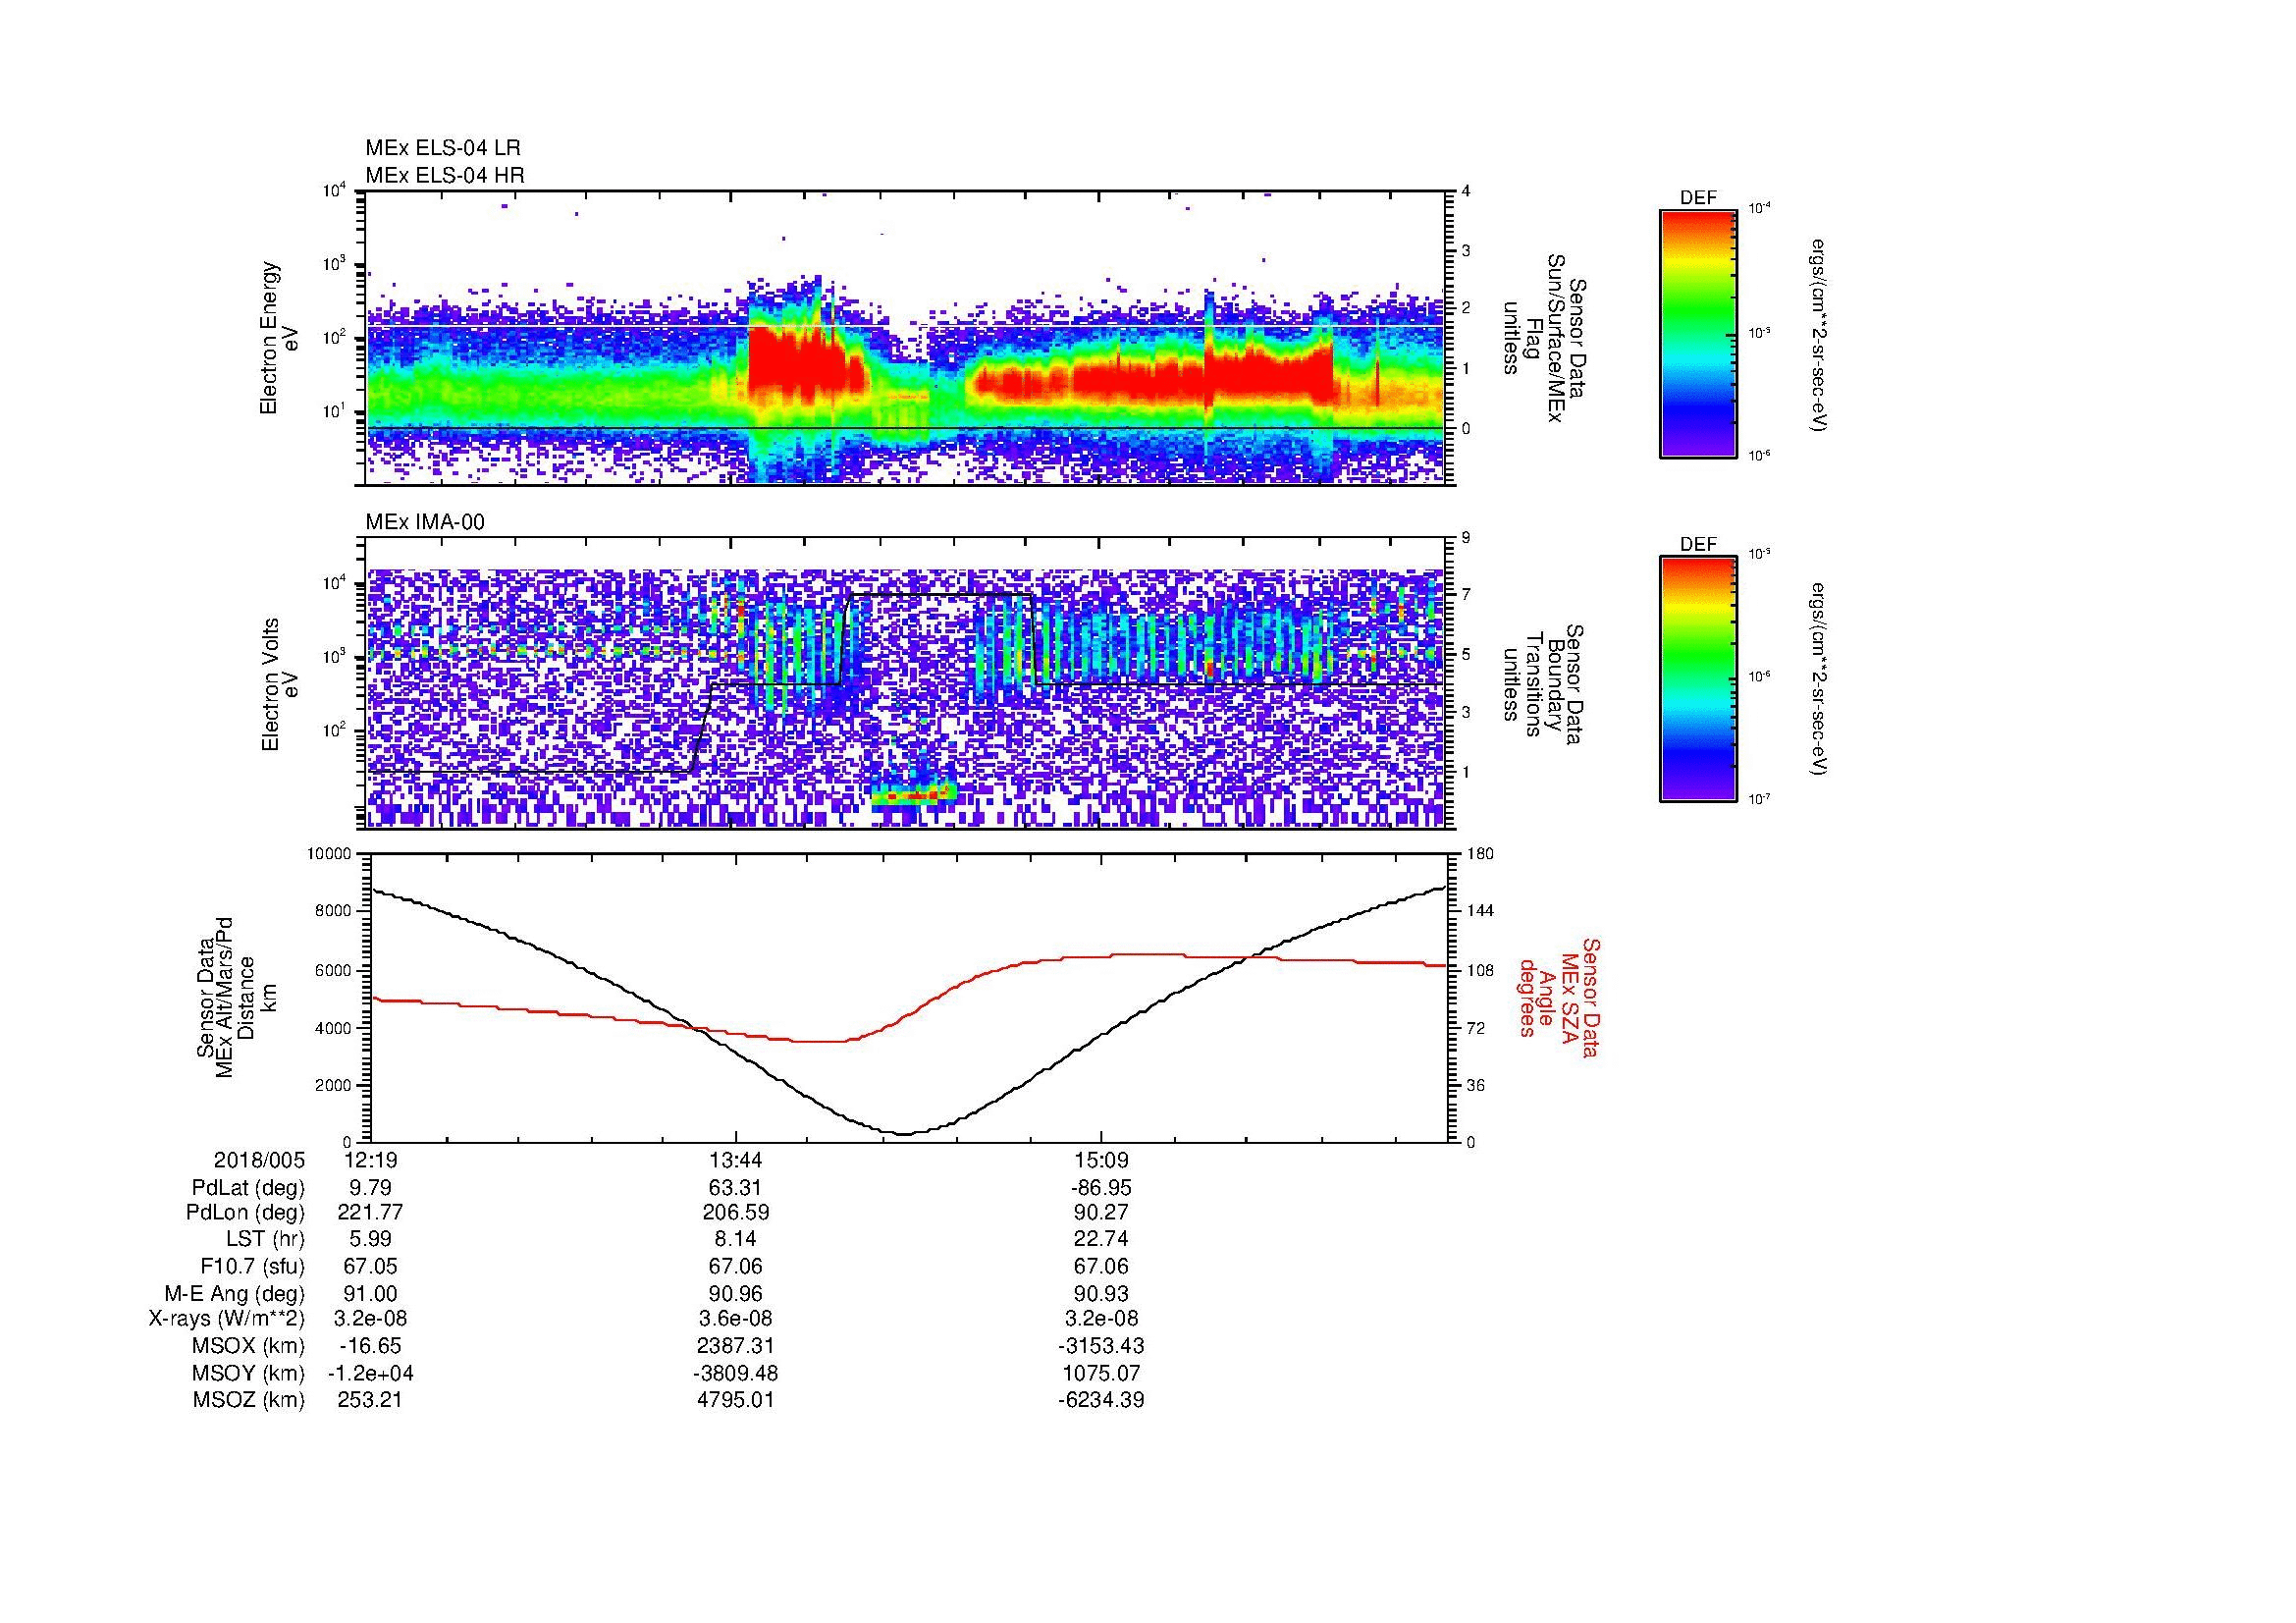The height and width of the screenshot is (1623, 2296).
Task: Click the 'MSOZ (km)' row label
Action: pos(248,1400)
